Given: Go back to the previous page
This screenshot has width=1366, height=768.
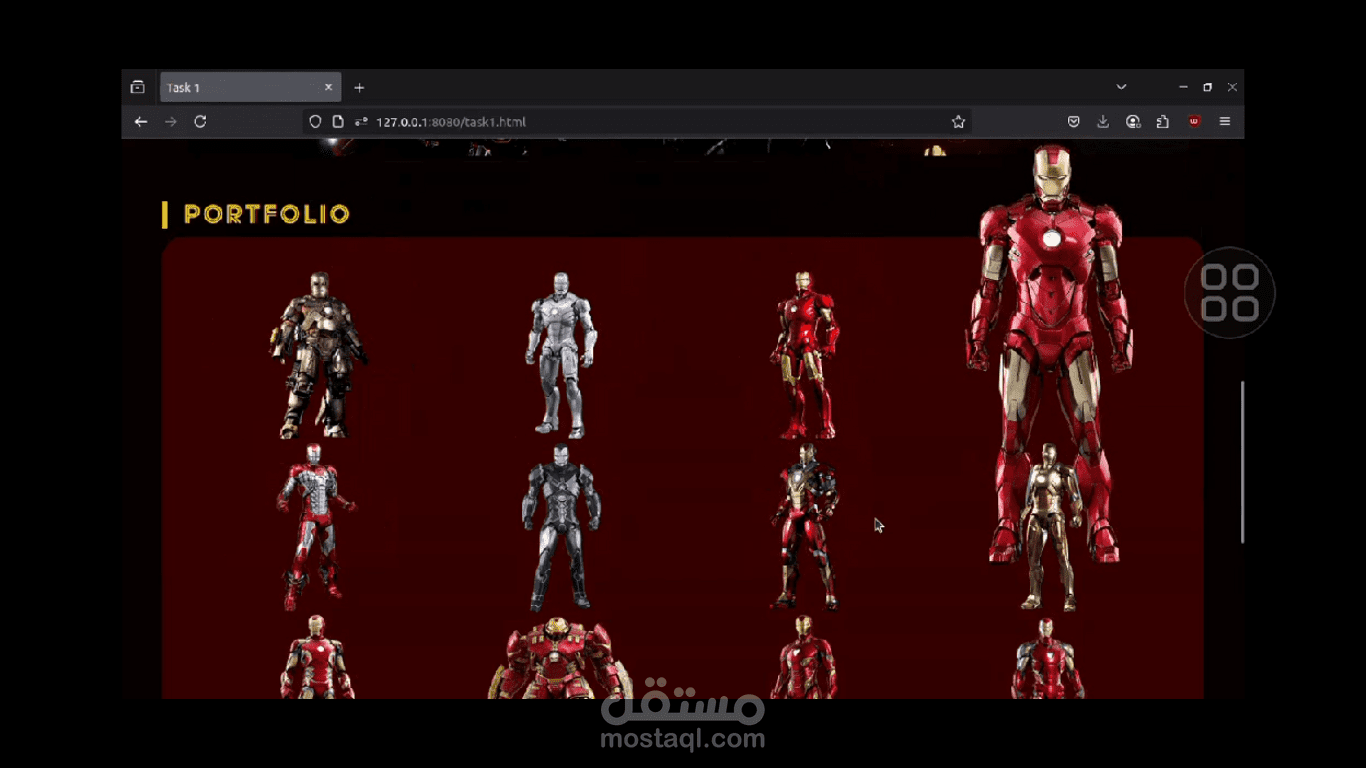Looking at the screenshot, I should (x=141, y=122).
